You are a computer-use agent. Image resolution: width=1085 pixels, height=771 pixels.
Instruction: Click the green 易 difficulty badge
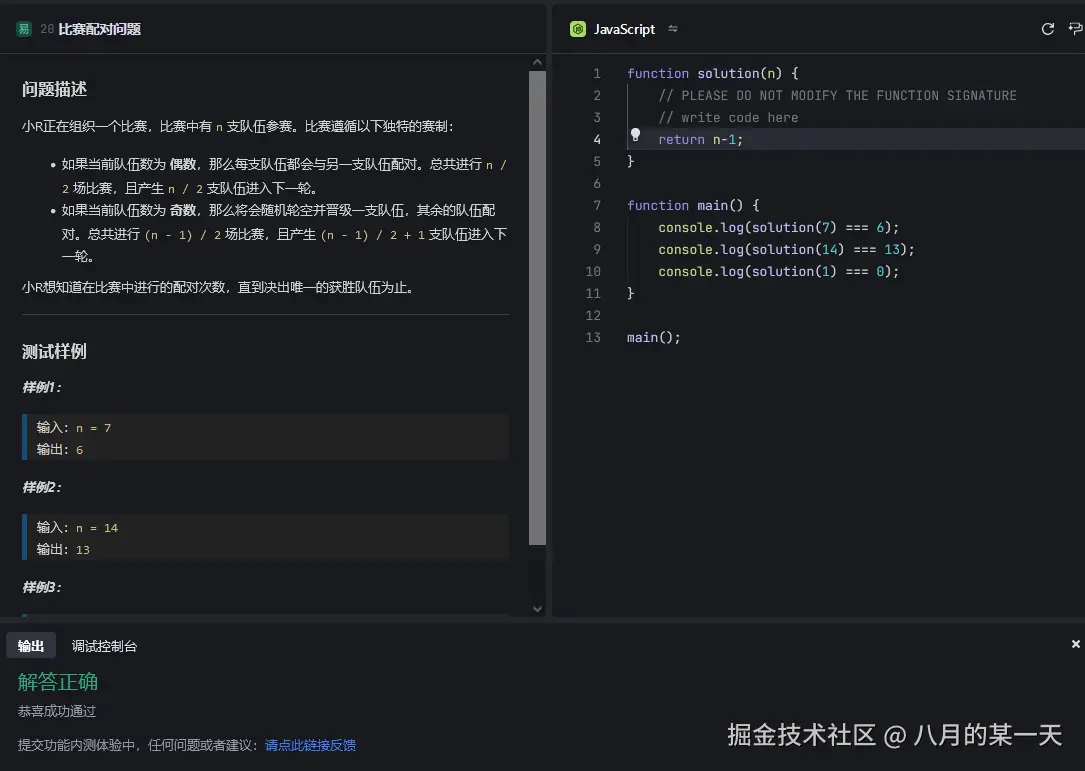(23, 29)
